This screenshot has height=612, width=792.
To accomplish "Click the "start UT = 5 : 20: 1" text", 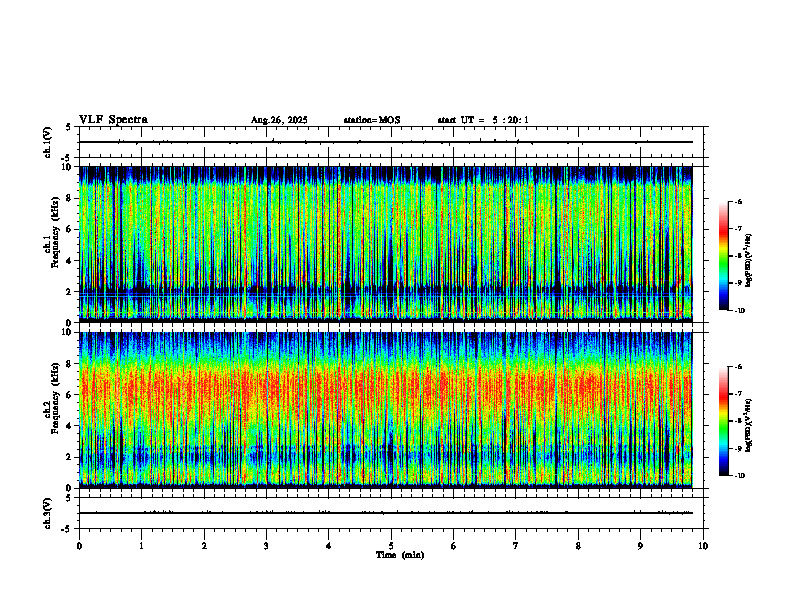I will [x=483, y=120].
